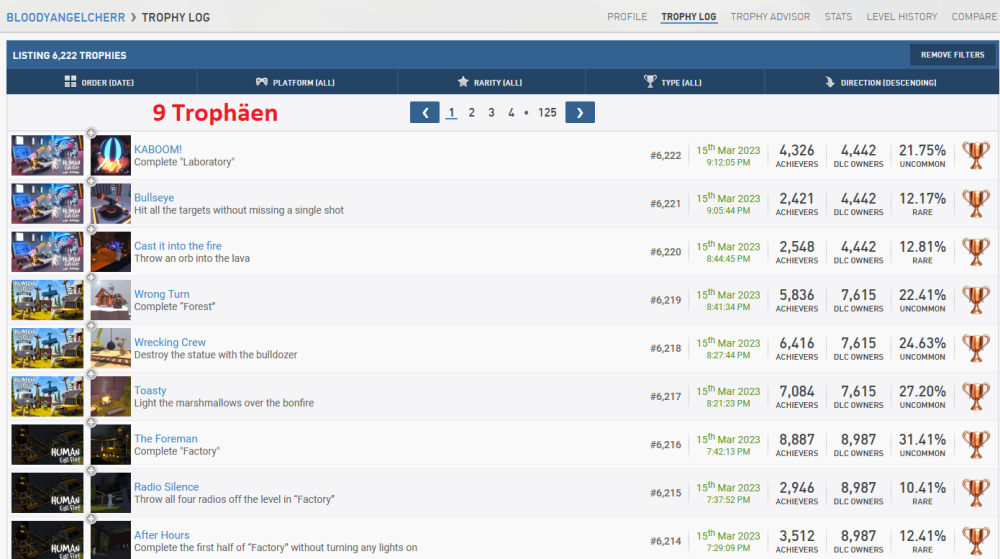Expand the Rarity (All) filter

click(490, 82)
